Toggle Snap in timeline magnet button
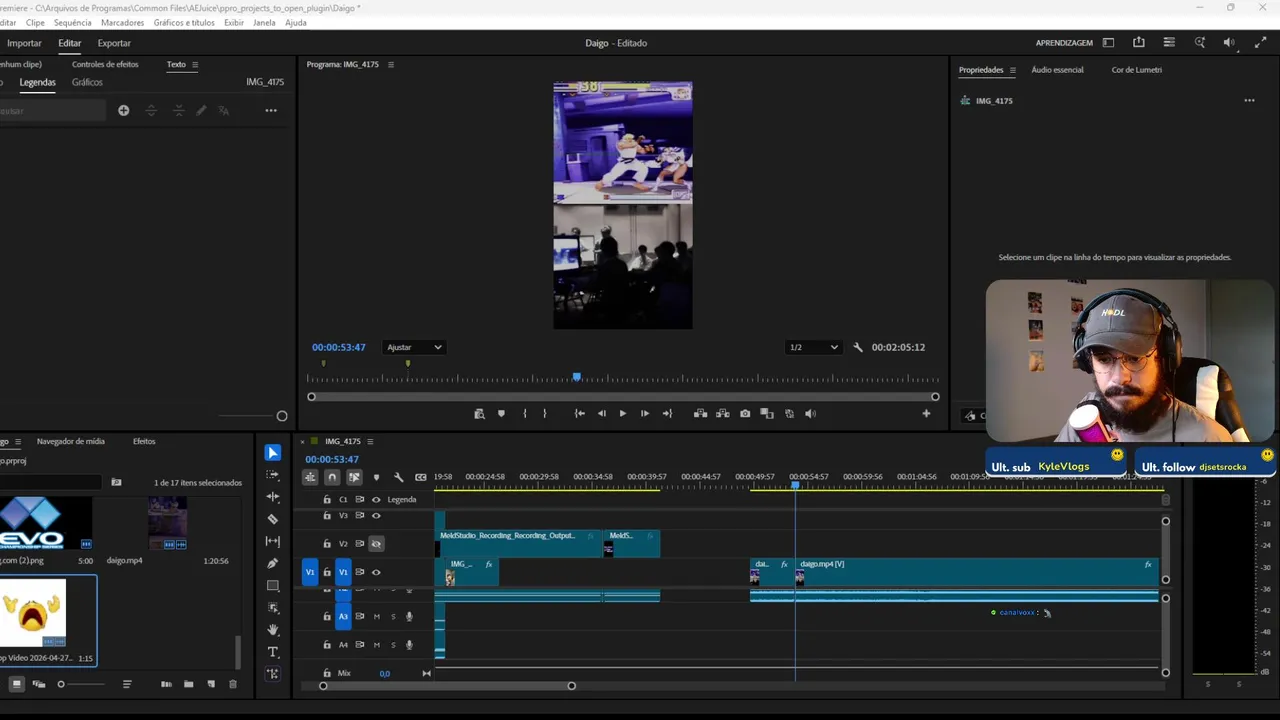 tap(332, 477)
